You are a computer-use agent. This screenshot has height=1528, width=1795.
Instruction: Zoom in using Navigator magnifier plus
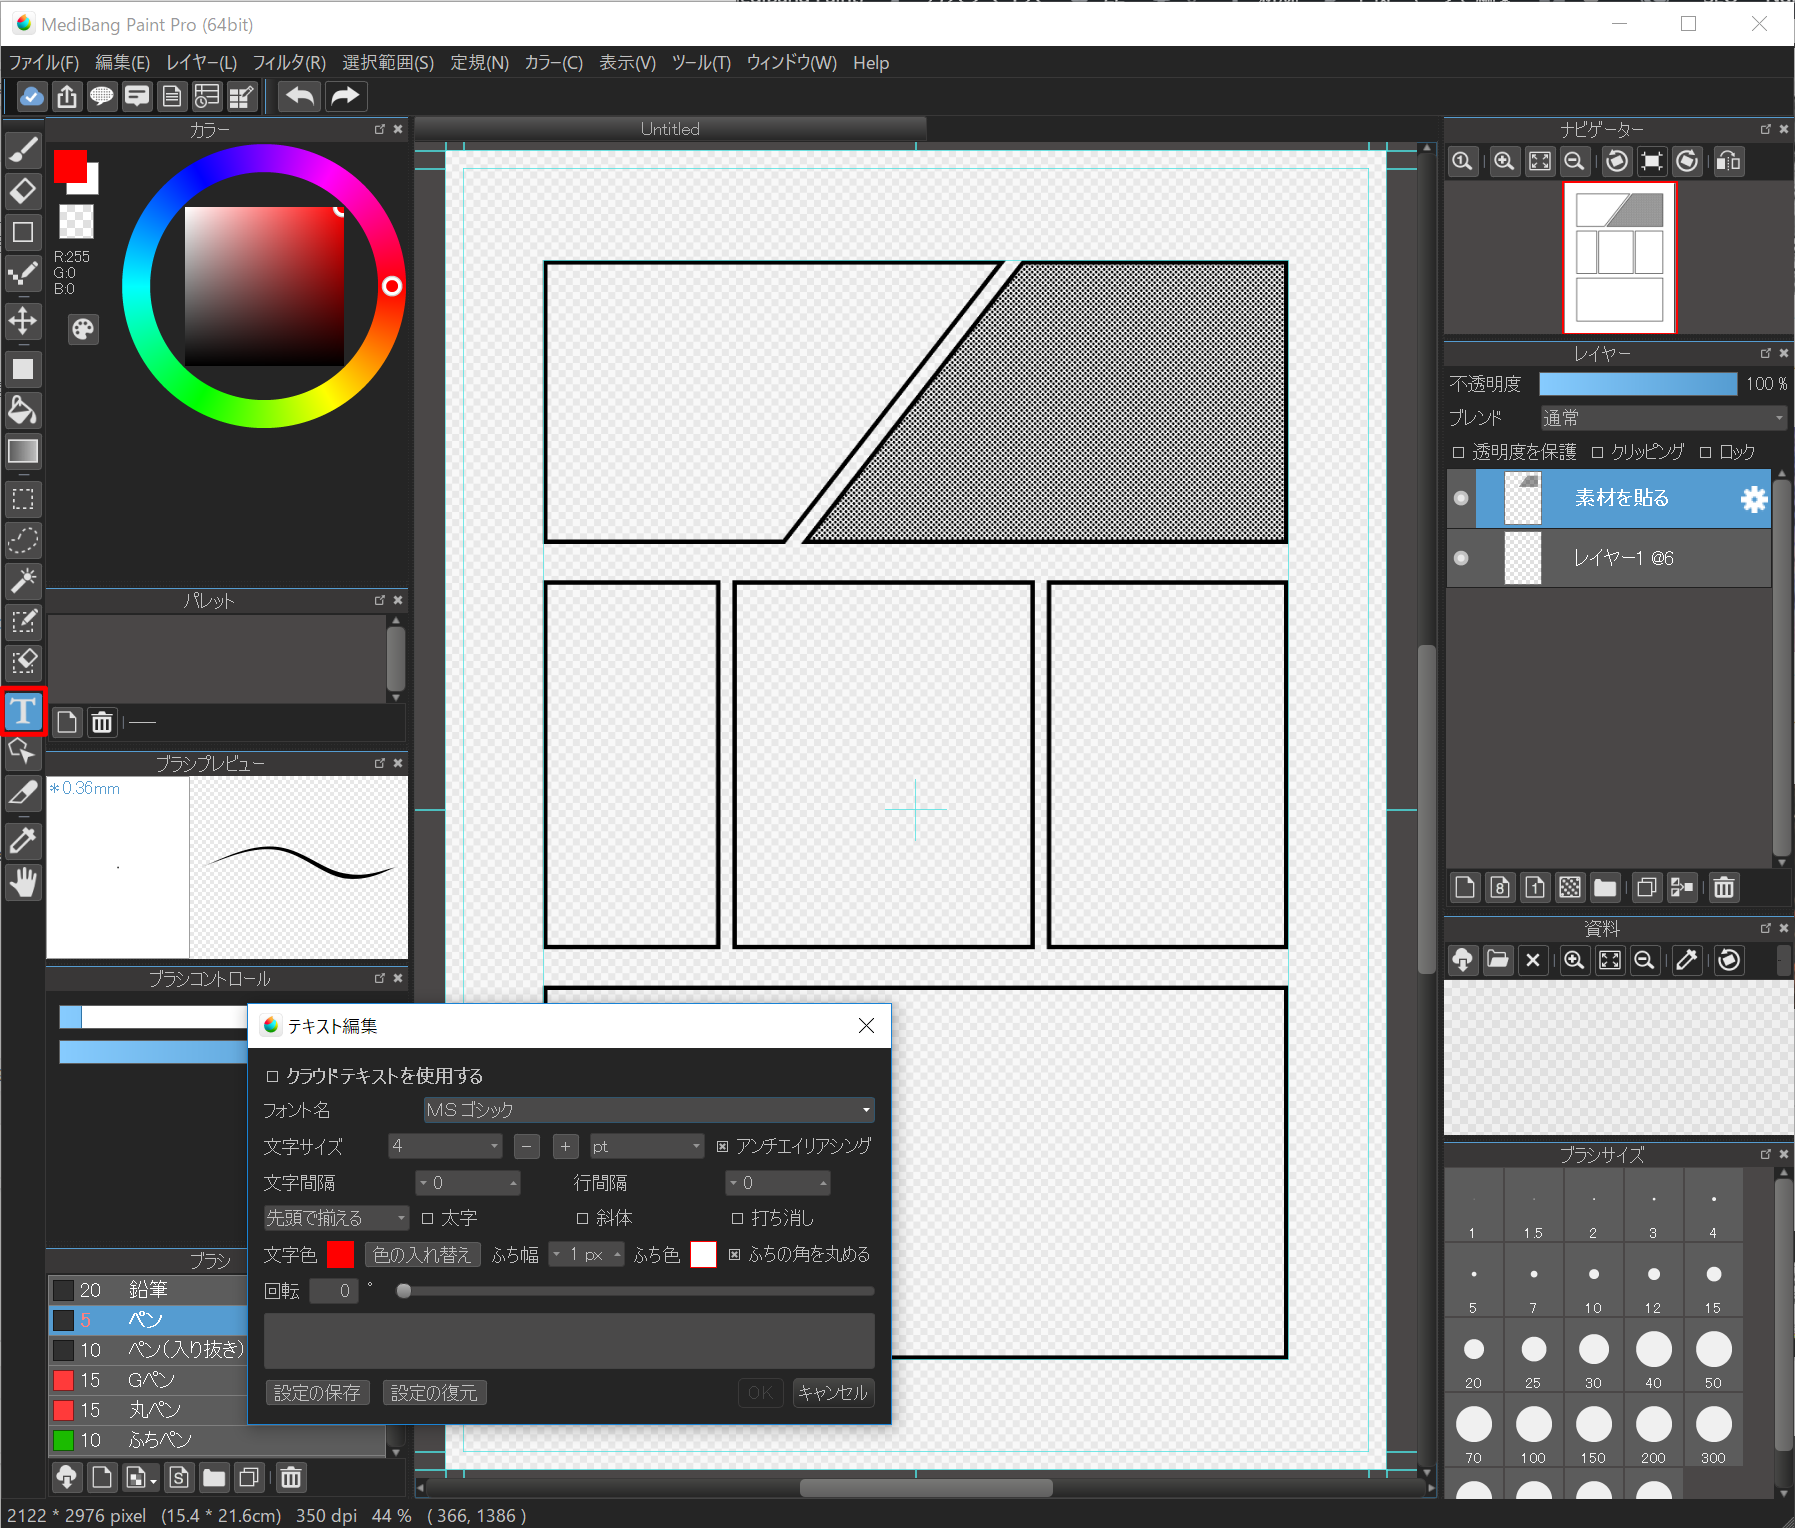point(1504,161)
